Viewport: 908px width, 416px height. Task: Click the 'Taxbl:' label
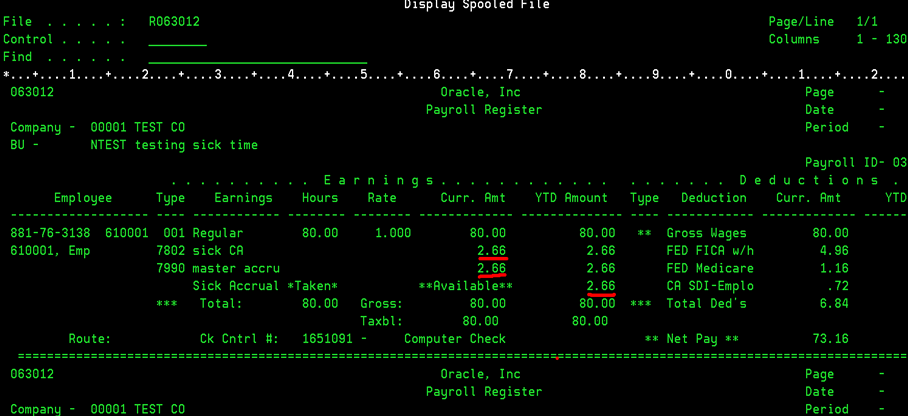tap(382, 321)
